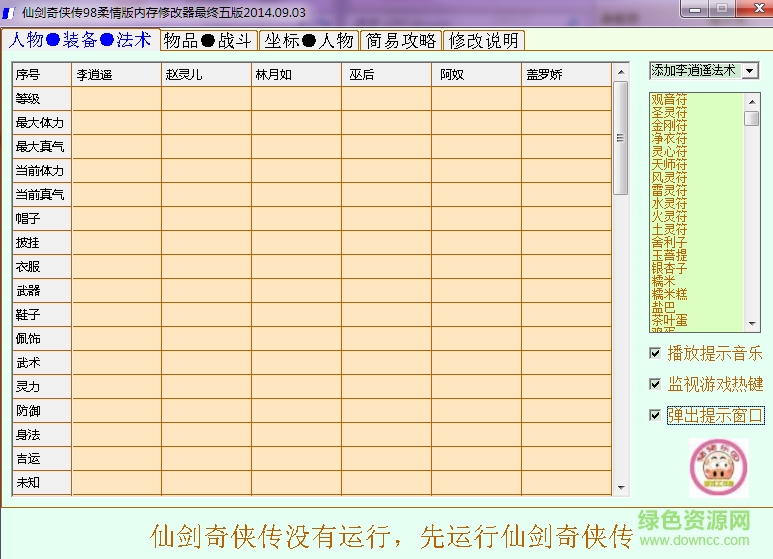This screenshot has height=559, width=773.
Task: Select 玉菩提 in the item list
Action: pyautogui.click(x=669, y=255)
